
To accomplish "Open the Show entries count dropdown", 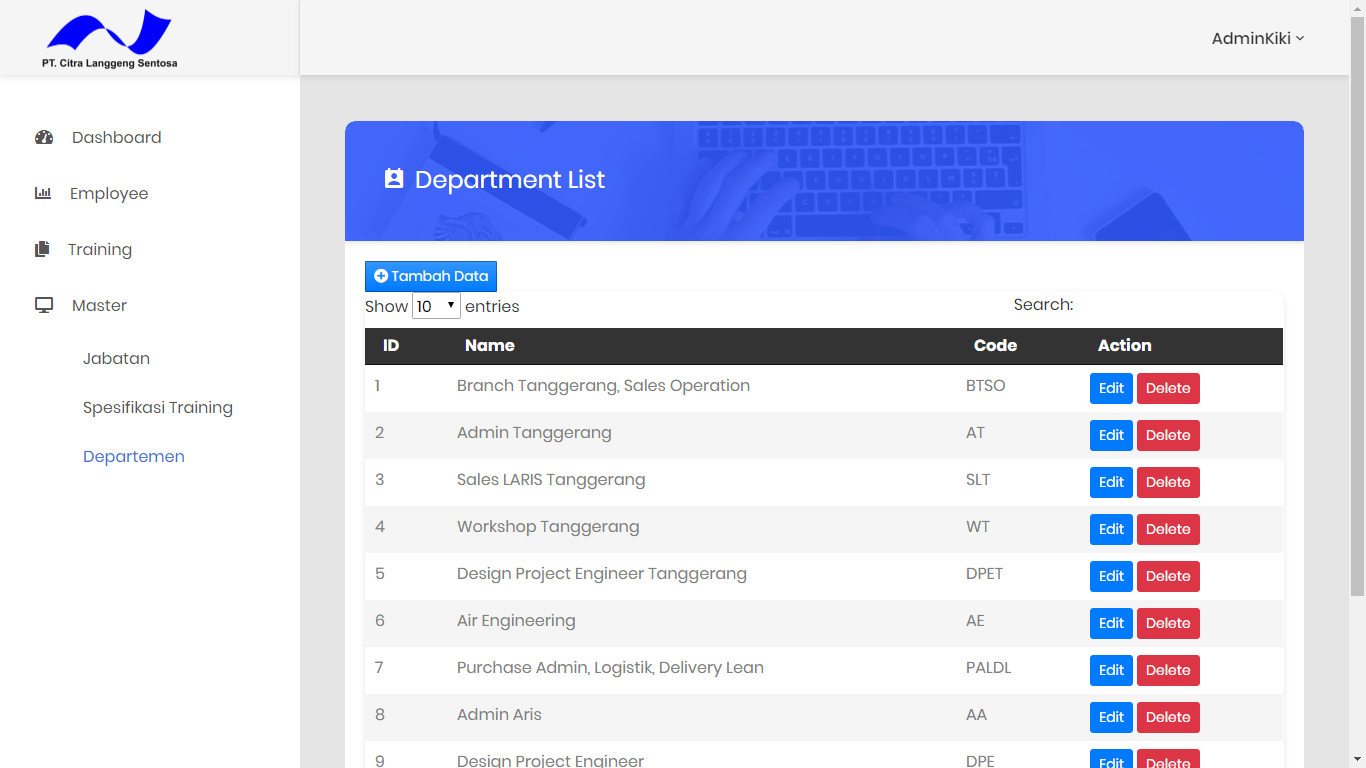I will [436, 306].
